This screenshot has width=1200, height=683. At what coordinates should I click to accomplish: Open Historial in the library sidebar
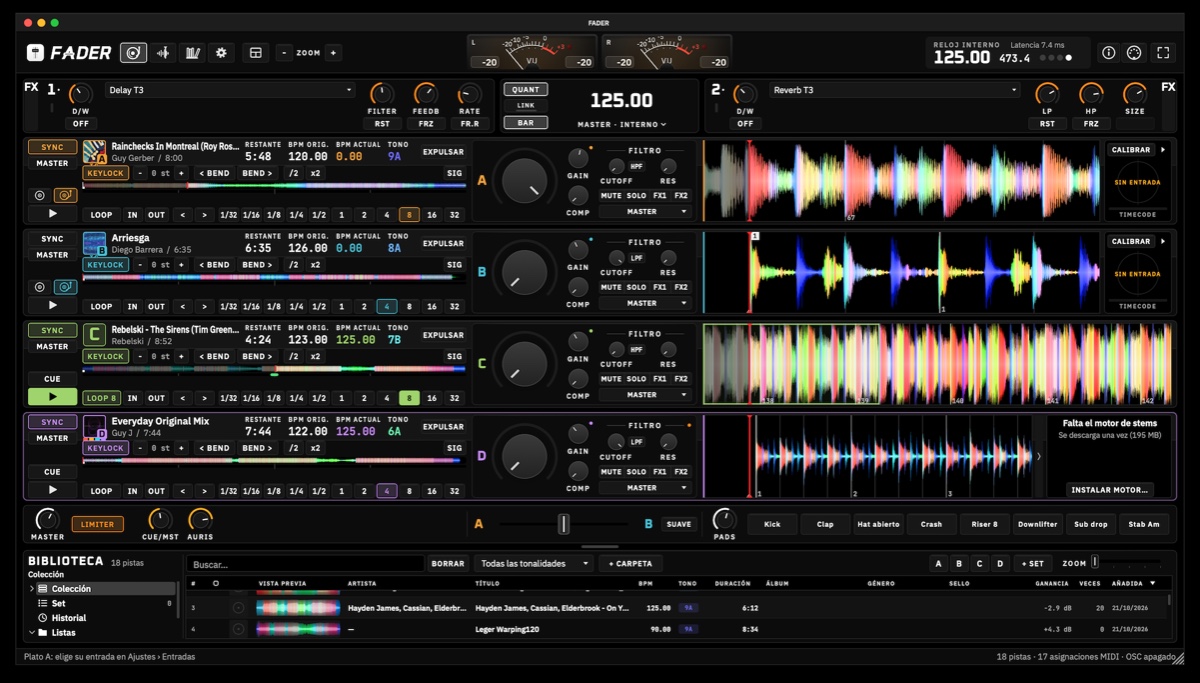tap(69, 618)
